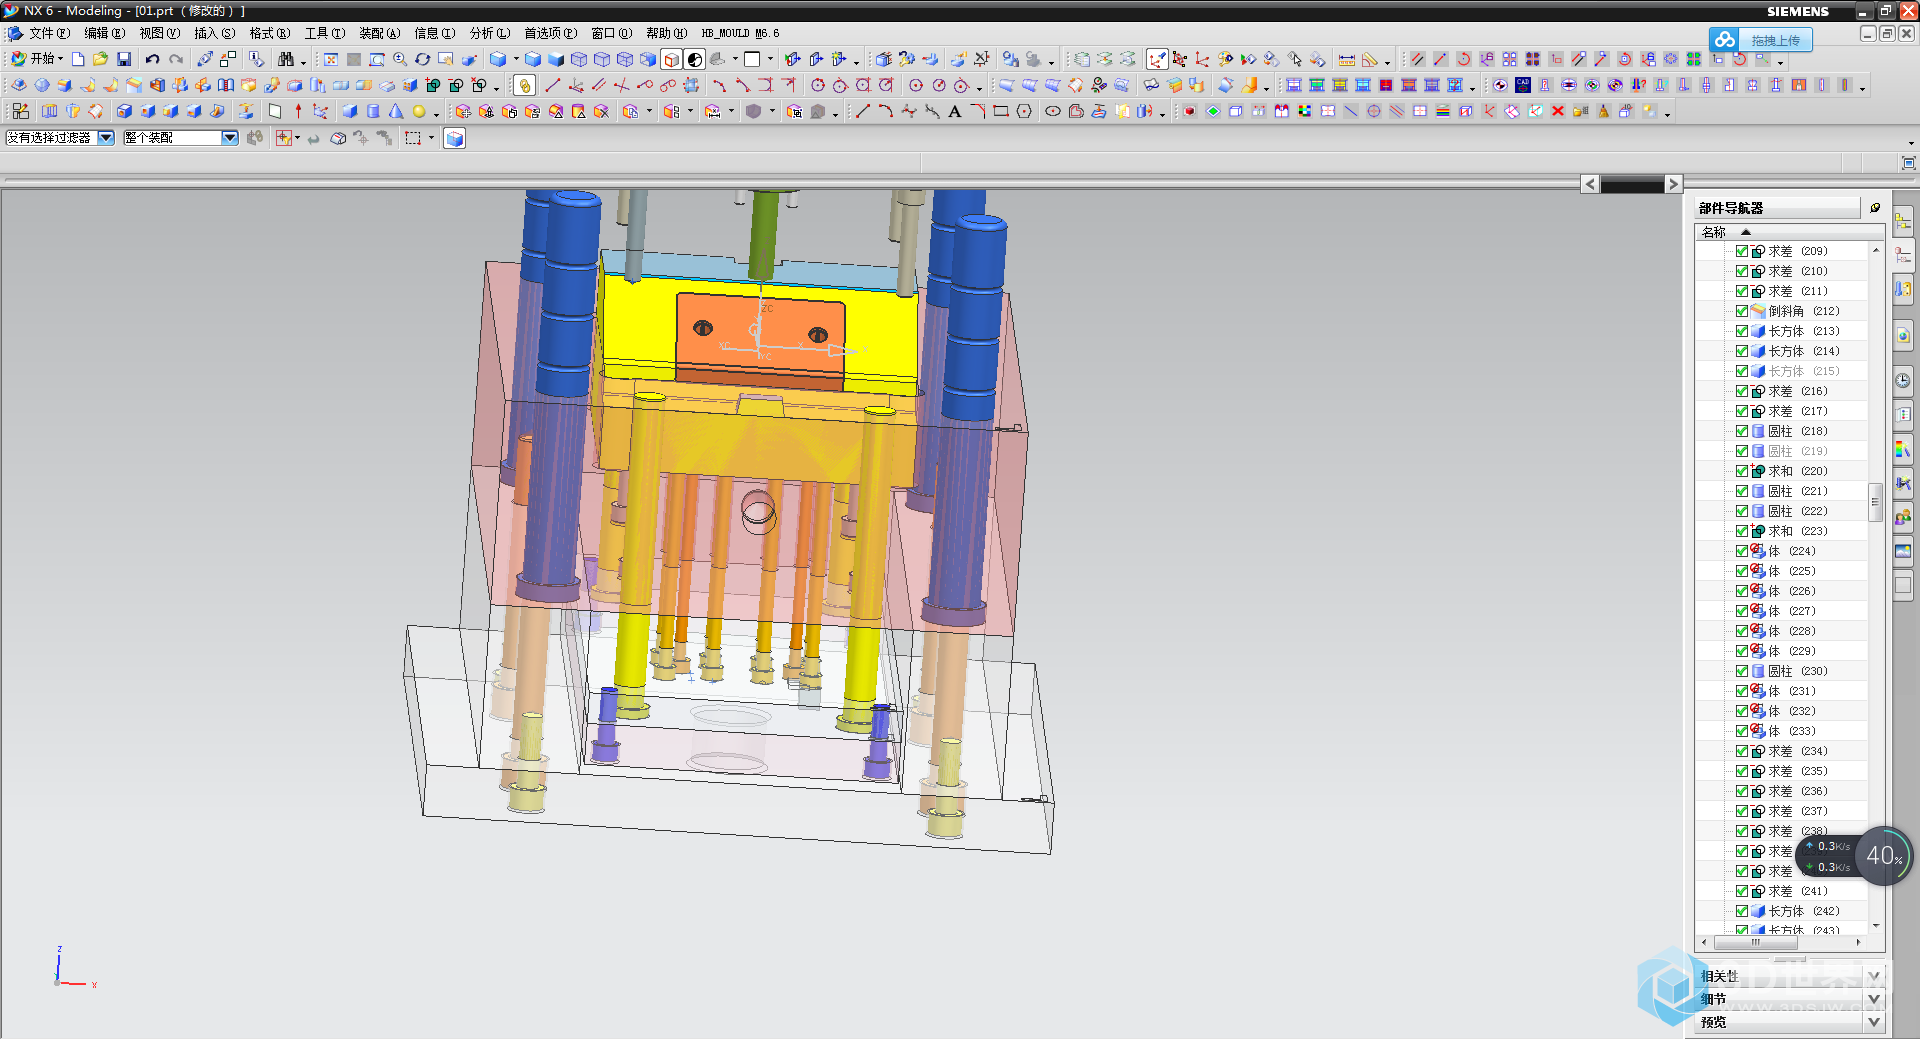Click the red X delete icon in mould toolbar

(x=1558, y=111)
